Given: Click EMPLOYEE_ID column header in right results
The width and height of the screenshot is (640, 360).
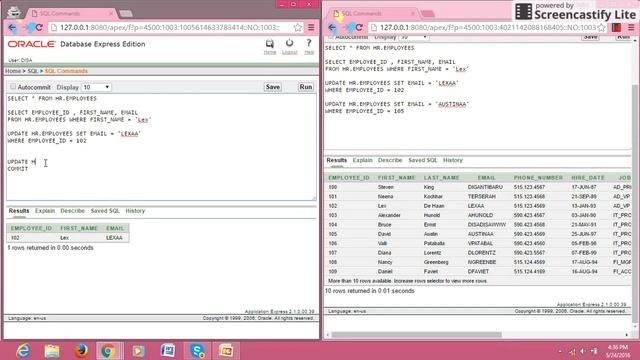Looking at the screenshot, I should 349,178.
